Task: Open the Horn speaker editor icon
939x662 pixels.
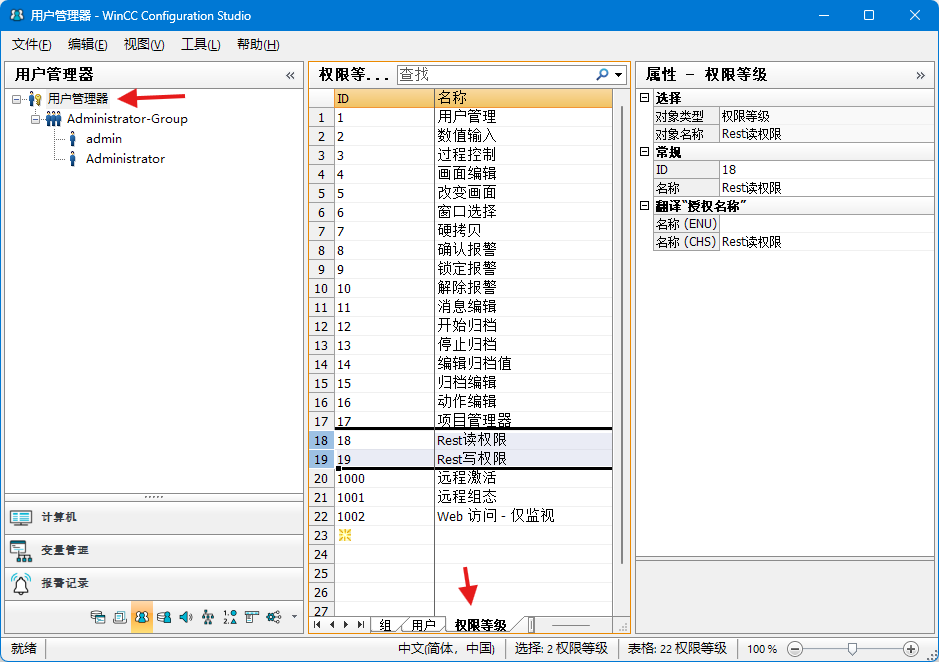Action: [186, 617]
